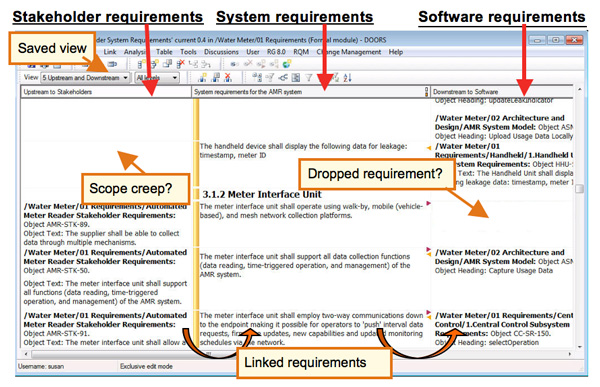Click the link arrows beside two-way communications requirement
Screen dimensions: 600x387
(429, 315)
